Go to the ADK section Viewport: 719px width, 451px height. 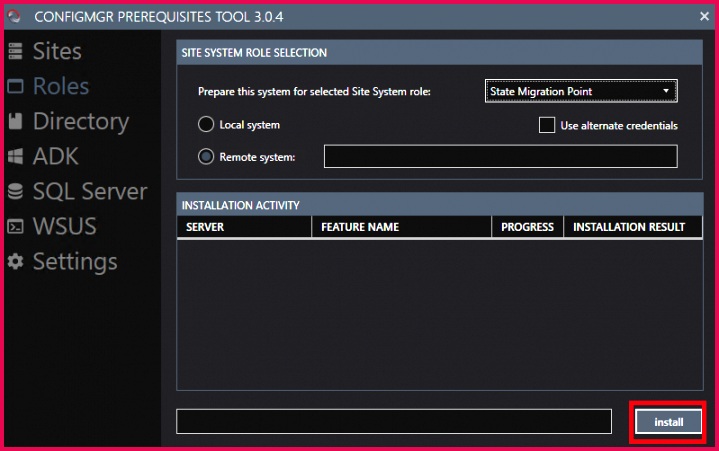point(55,156)
